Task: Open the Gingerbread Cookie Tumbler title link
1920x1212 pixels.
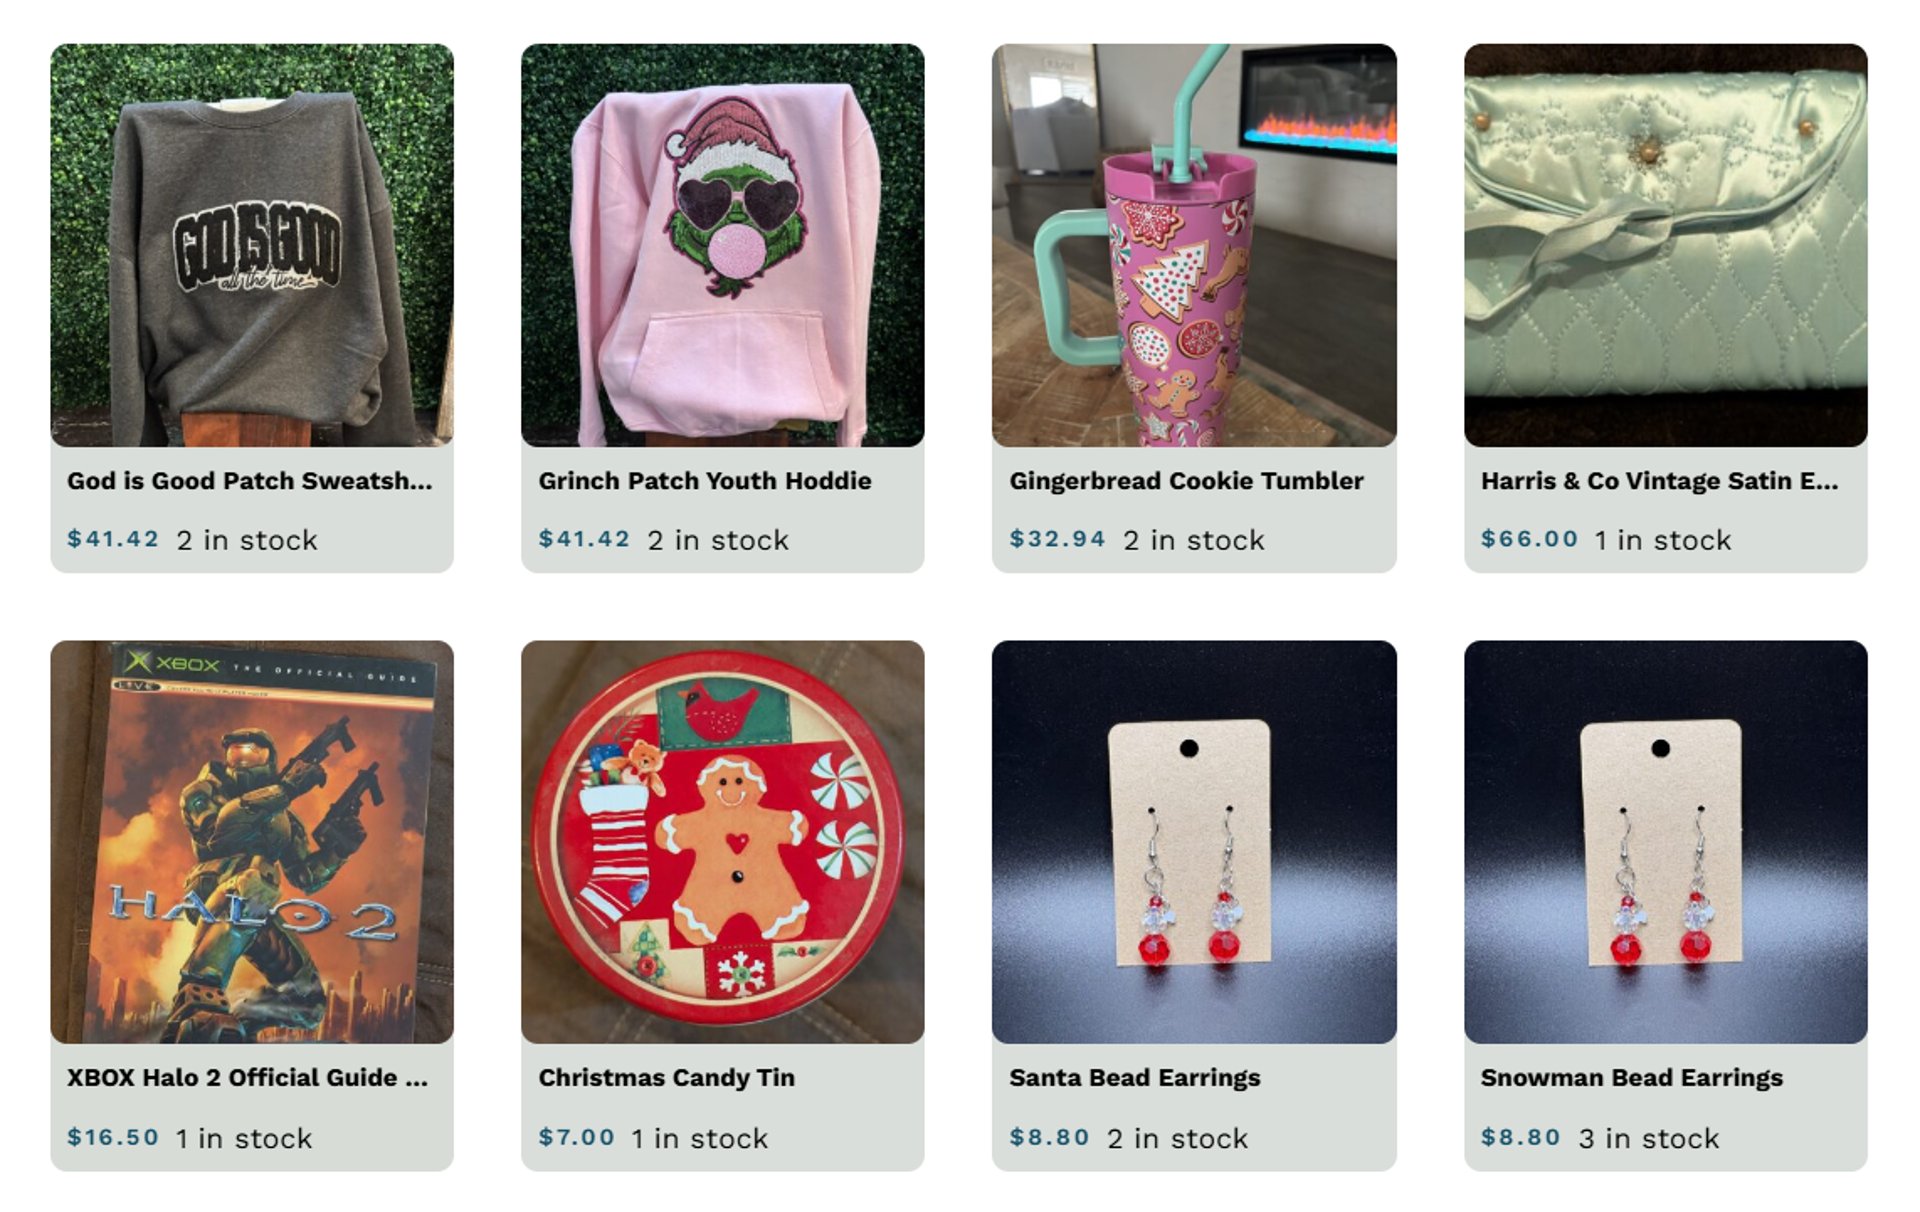Action: pos(1186,481)
